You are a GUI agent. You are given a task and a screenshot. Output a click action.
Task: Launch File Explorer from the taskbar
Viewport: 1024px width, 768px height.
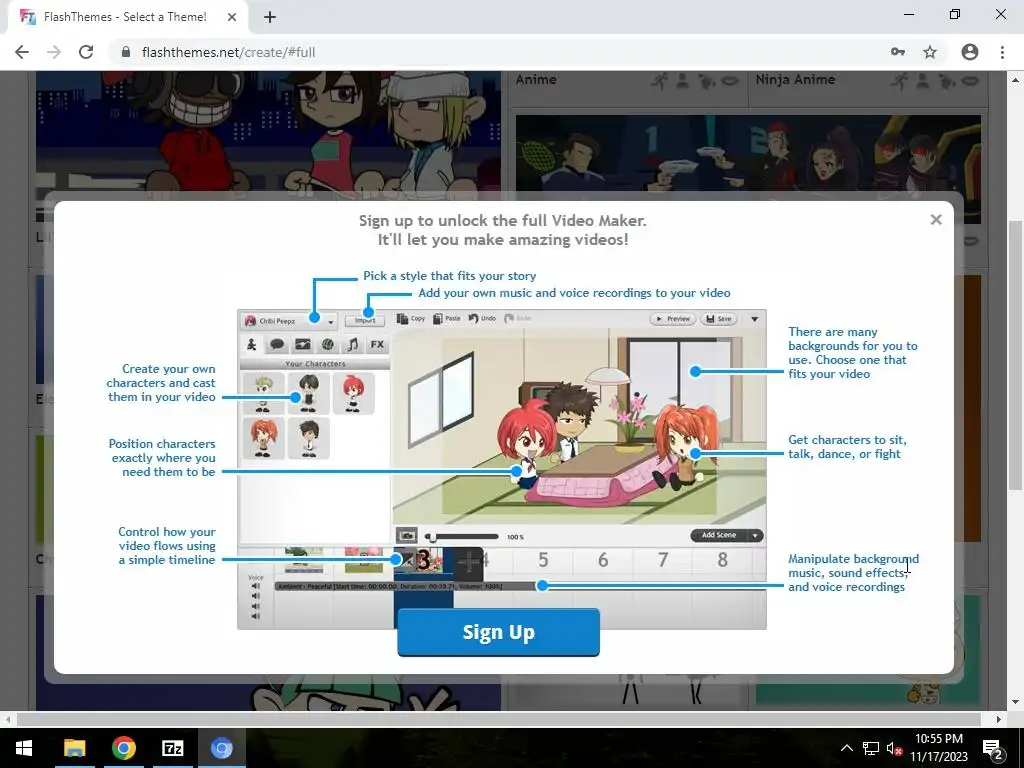pyautogui.click(x=74, y=748)
